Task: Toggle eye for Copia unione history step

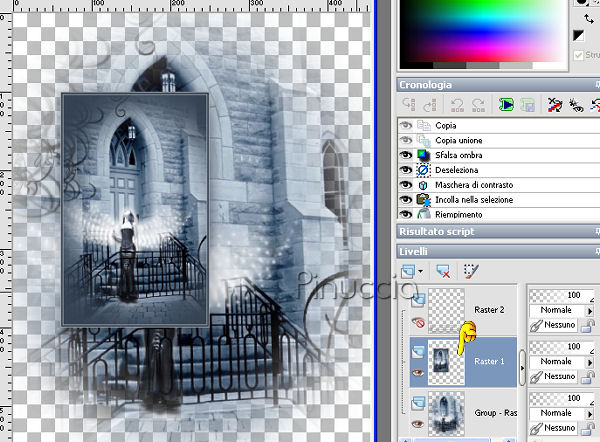Action: (x=406, y=140)
